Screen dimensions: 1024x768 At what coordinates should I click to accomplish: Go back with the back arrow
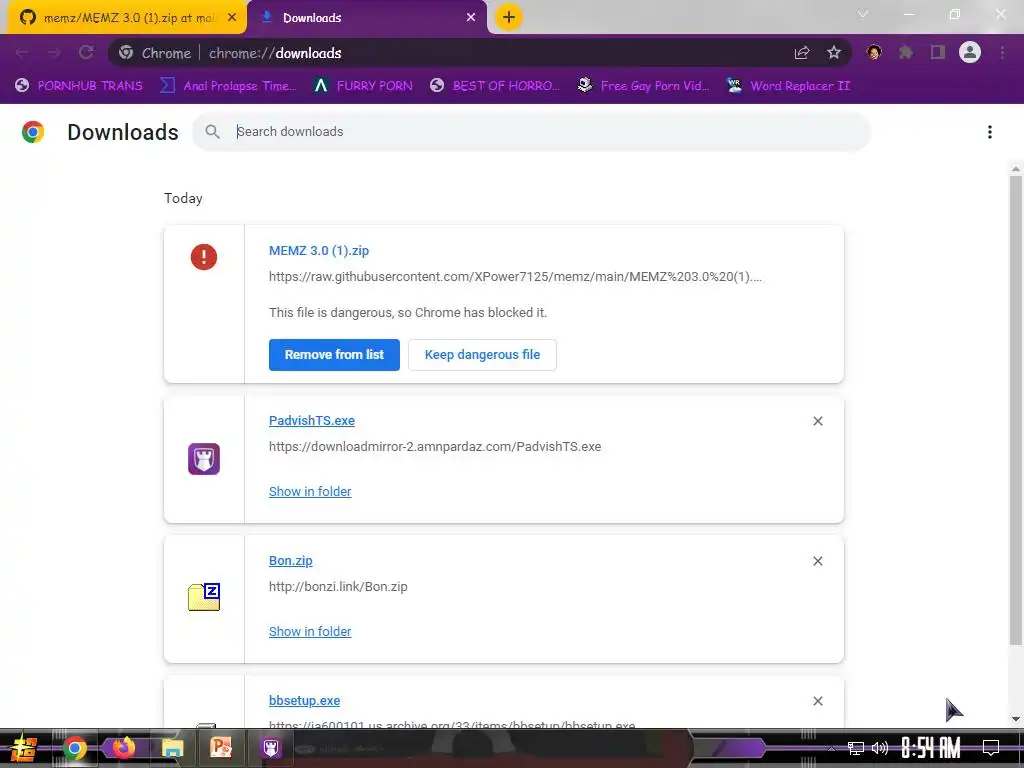coord(22,53)
